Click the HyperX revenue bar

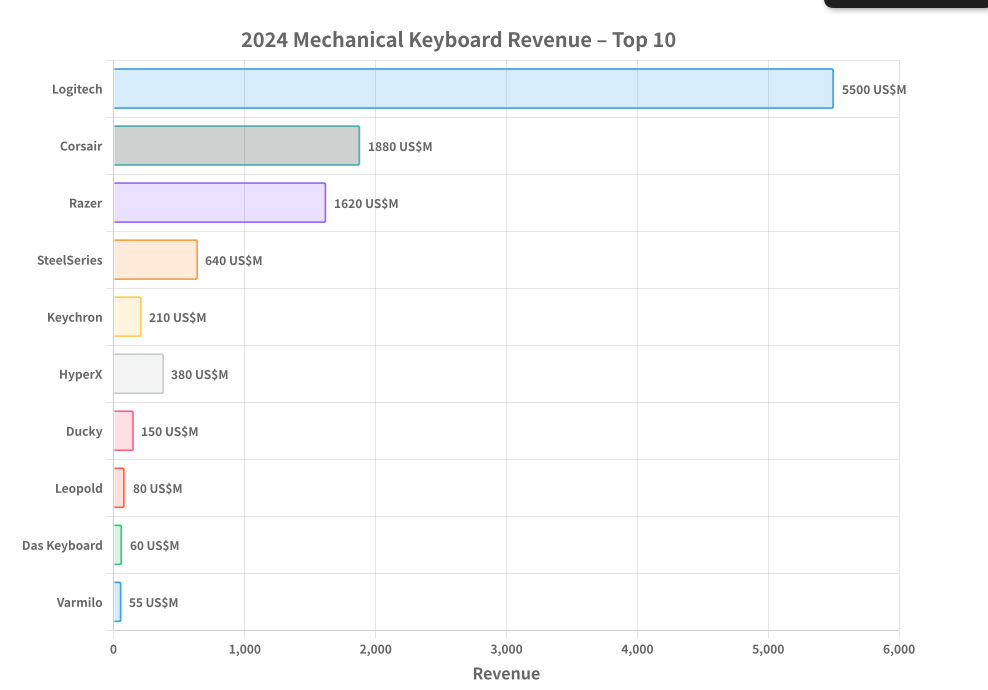138,374
